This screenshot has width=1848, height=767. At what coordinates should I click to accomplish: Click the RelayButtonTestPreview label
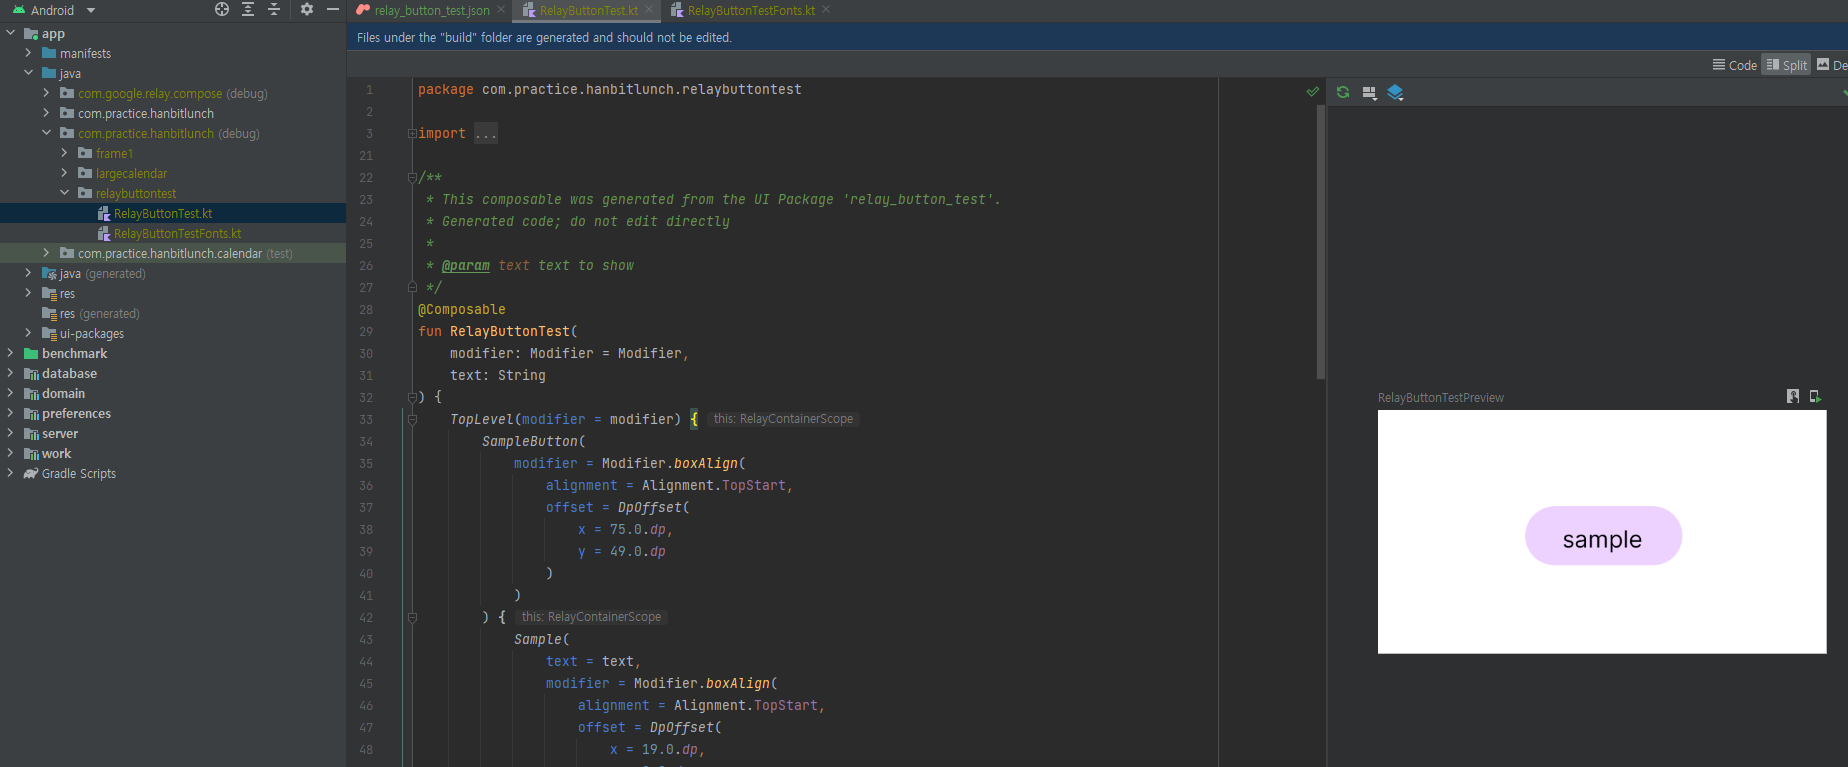coord(1440,398)
